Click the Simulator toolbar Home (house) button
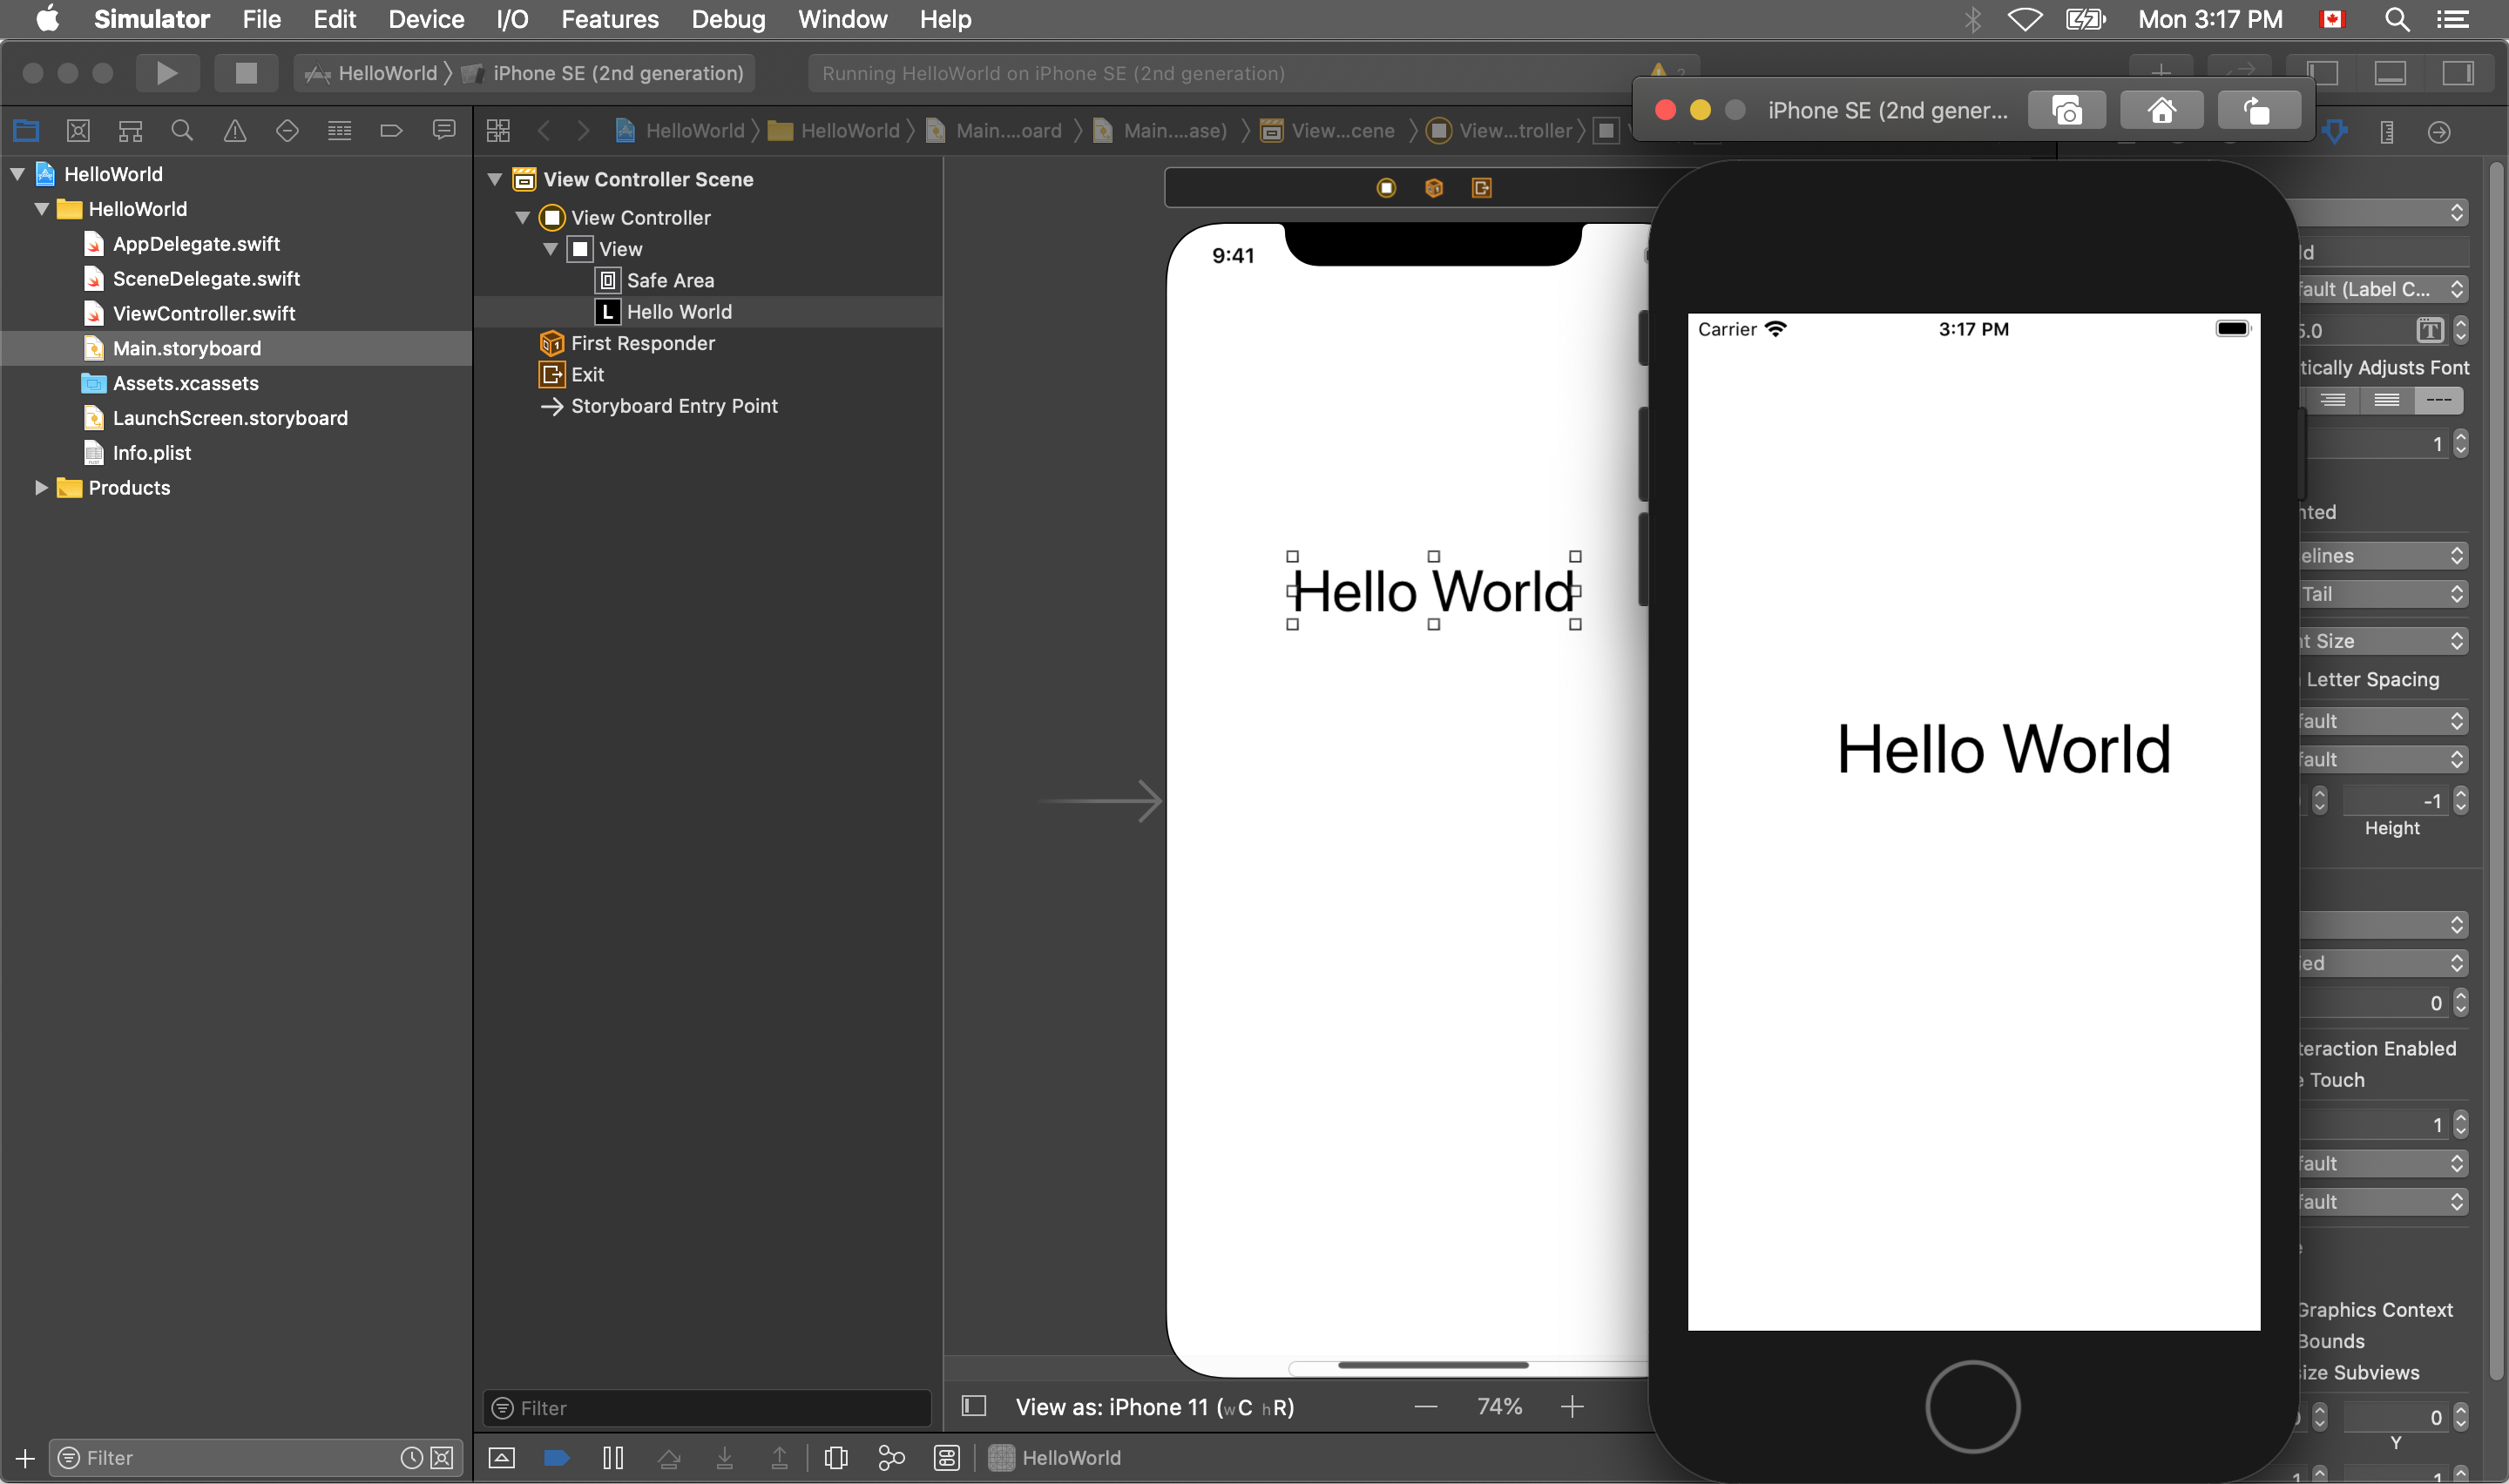Screen dimensions: 2509x1484 (x=2161, y=110)
